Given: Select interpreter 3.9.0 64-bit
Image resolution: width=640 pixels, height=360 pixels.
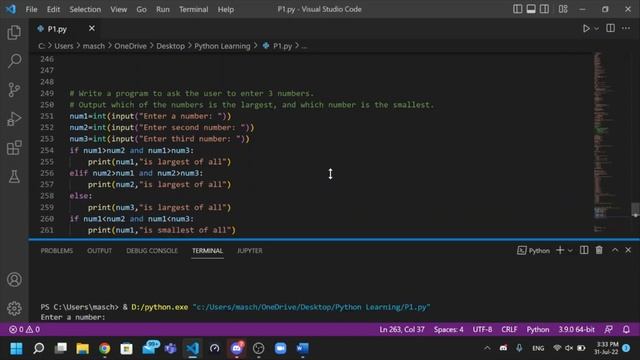Looking at the screenshot, I should [x=576, y=329].
